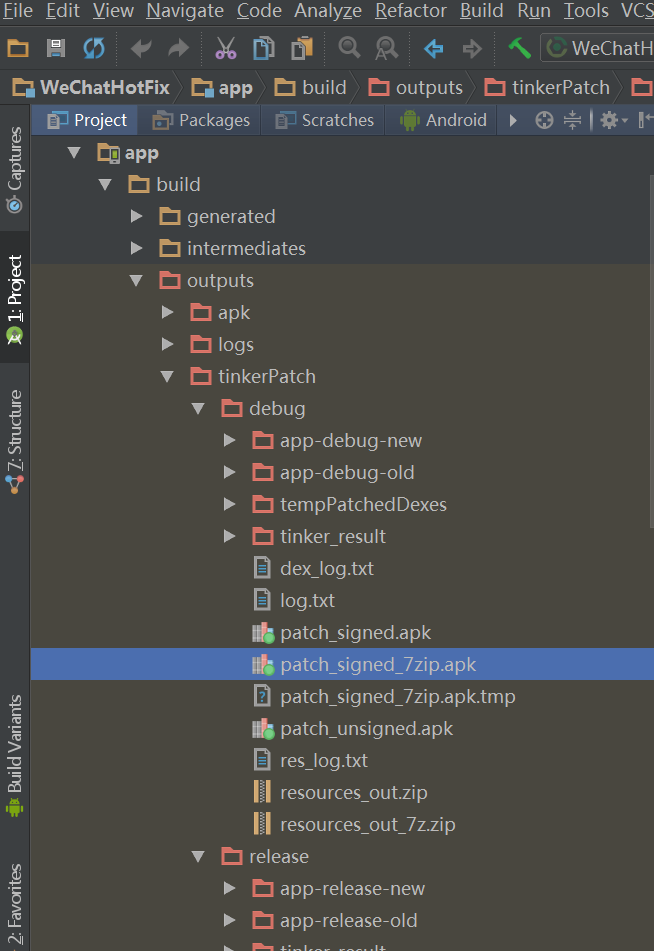Open the Captures side tool window
Screen dimensions: 654x951
coord(15,169)
